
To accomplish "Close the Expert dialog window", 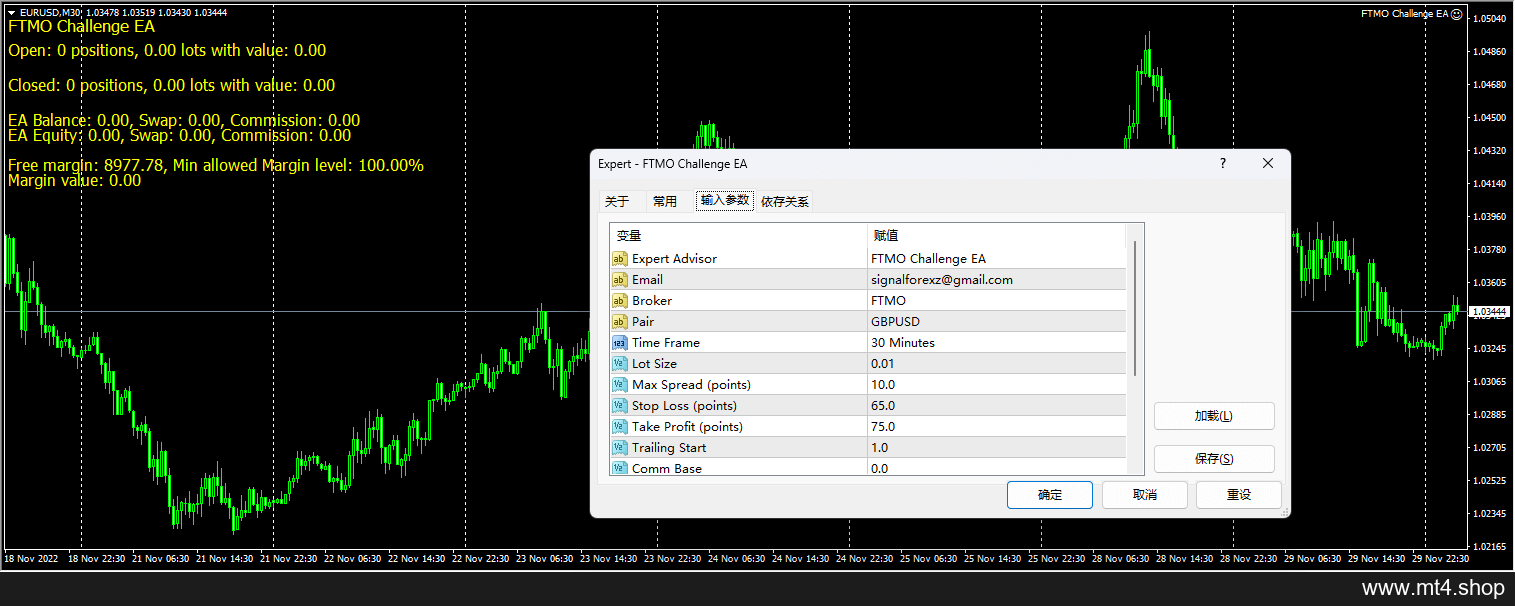I will click(1268, 163).
